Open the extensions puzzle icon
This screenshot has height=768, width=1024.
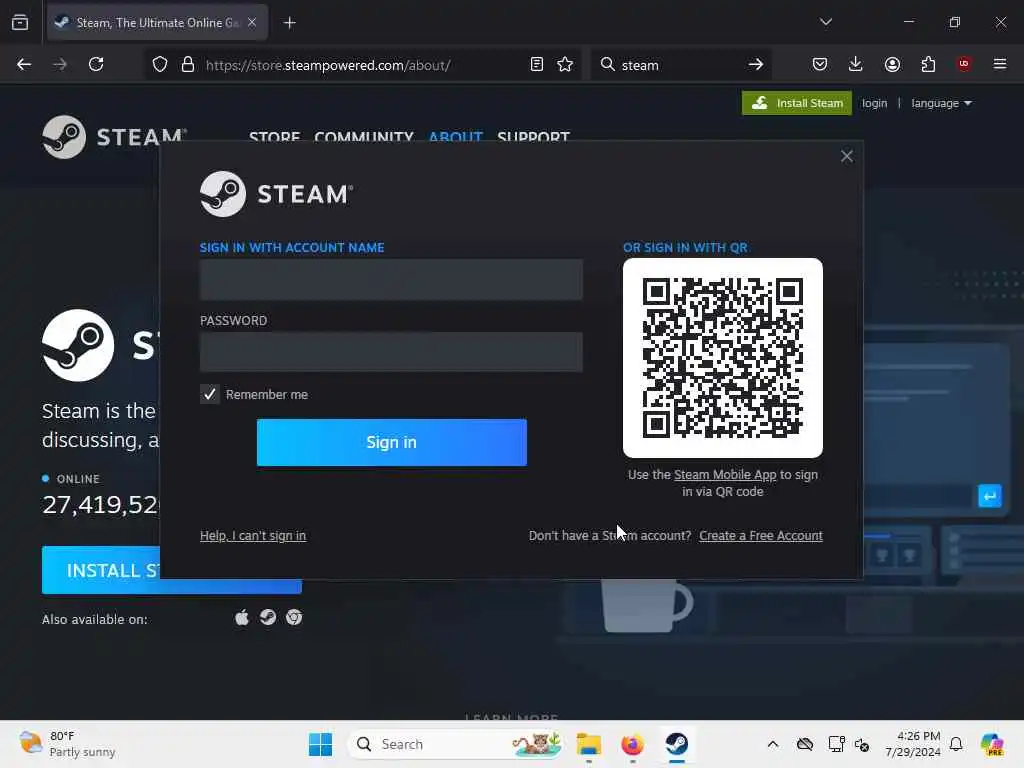point(928,64)
